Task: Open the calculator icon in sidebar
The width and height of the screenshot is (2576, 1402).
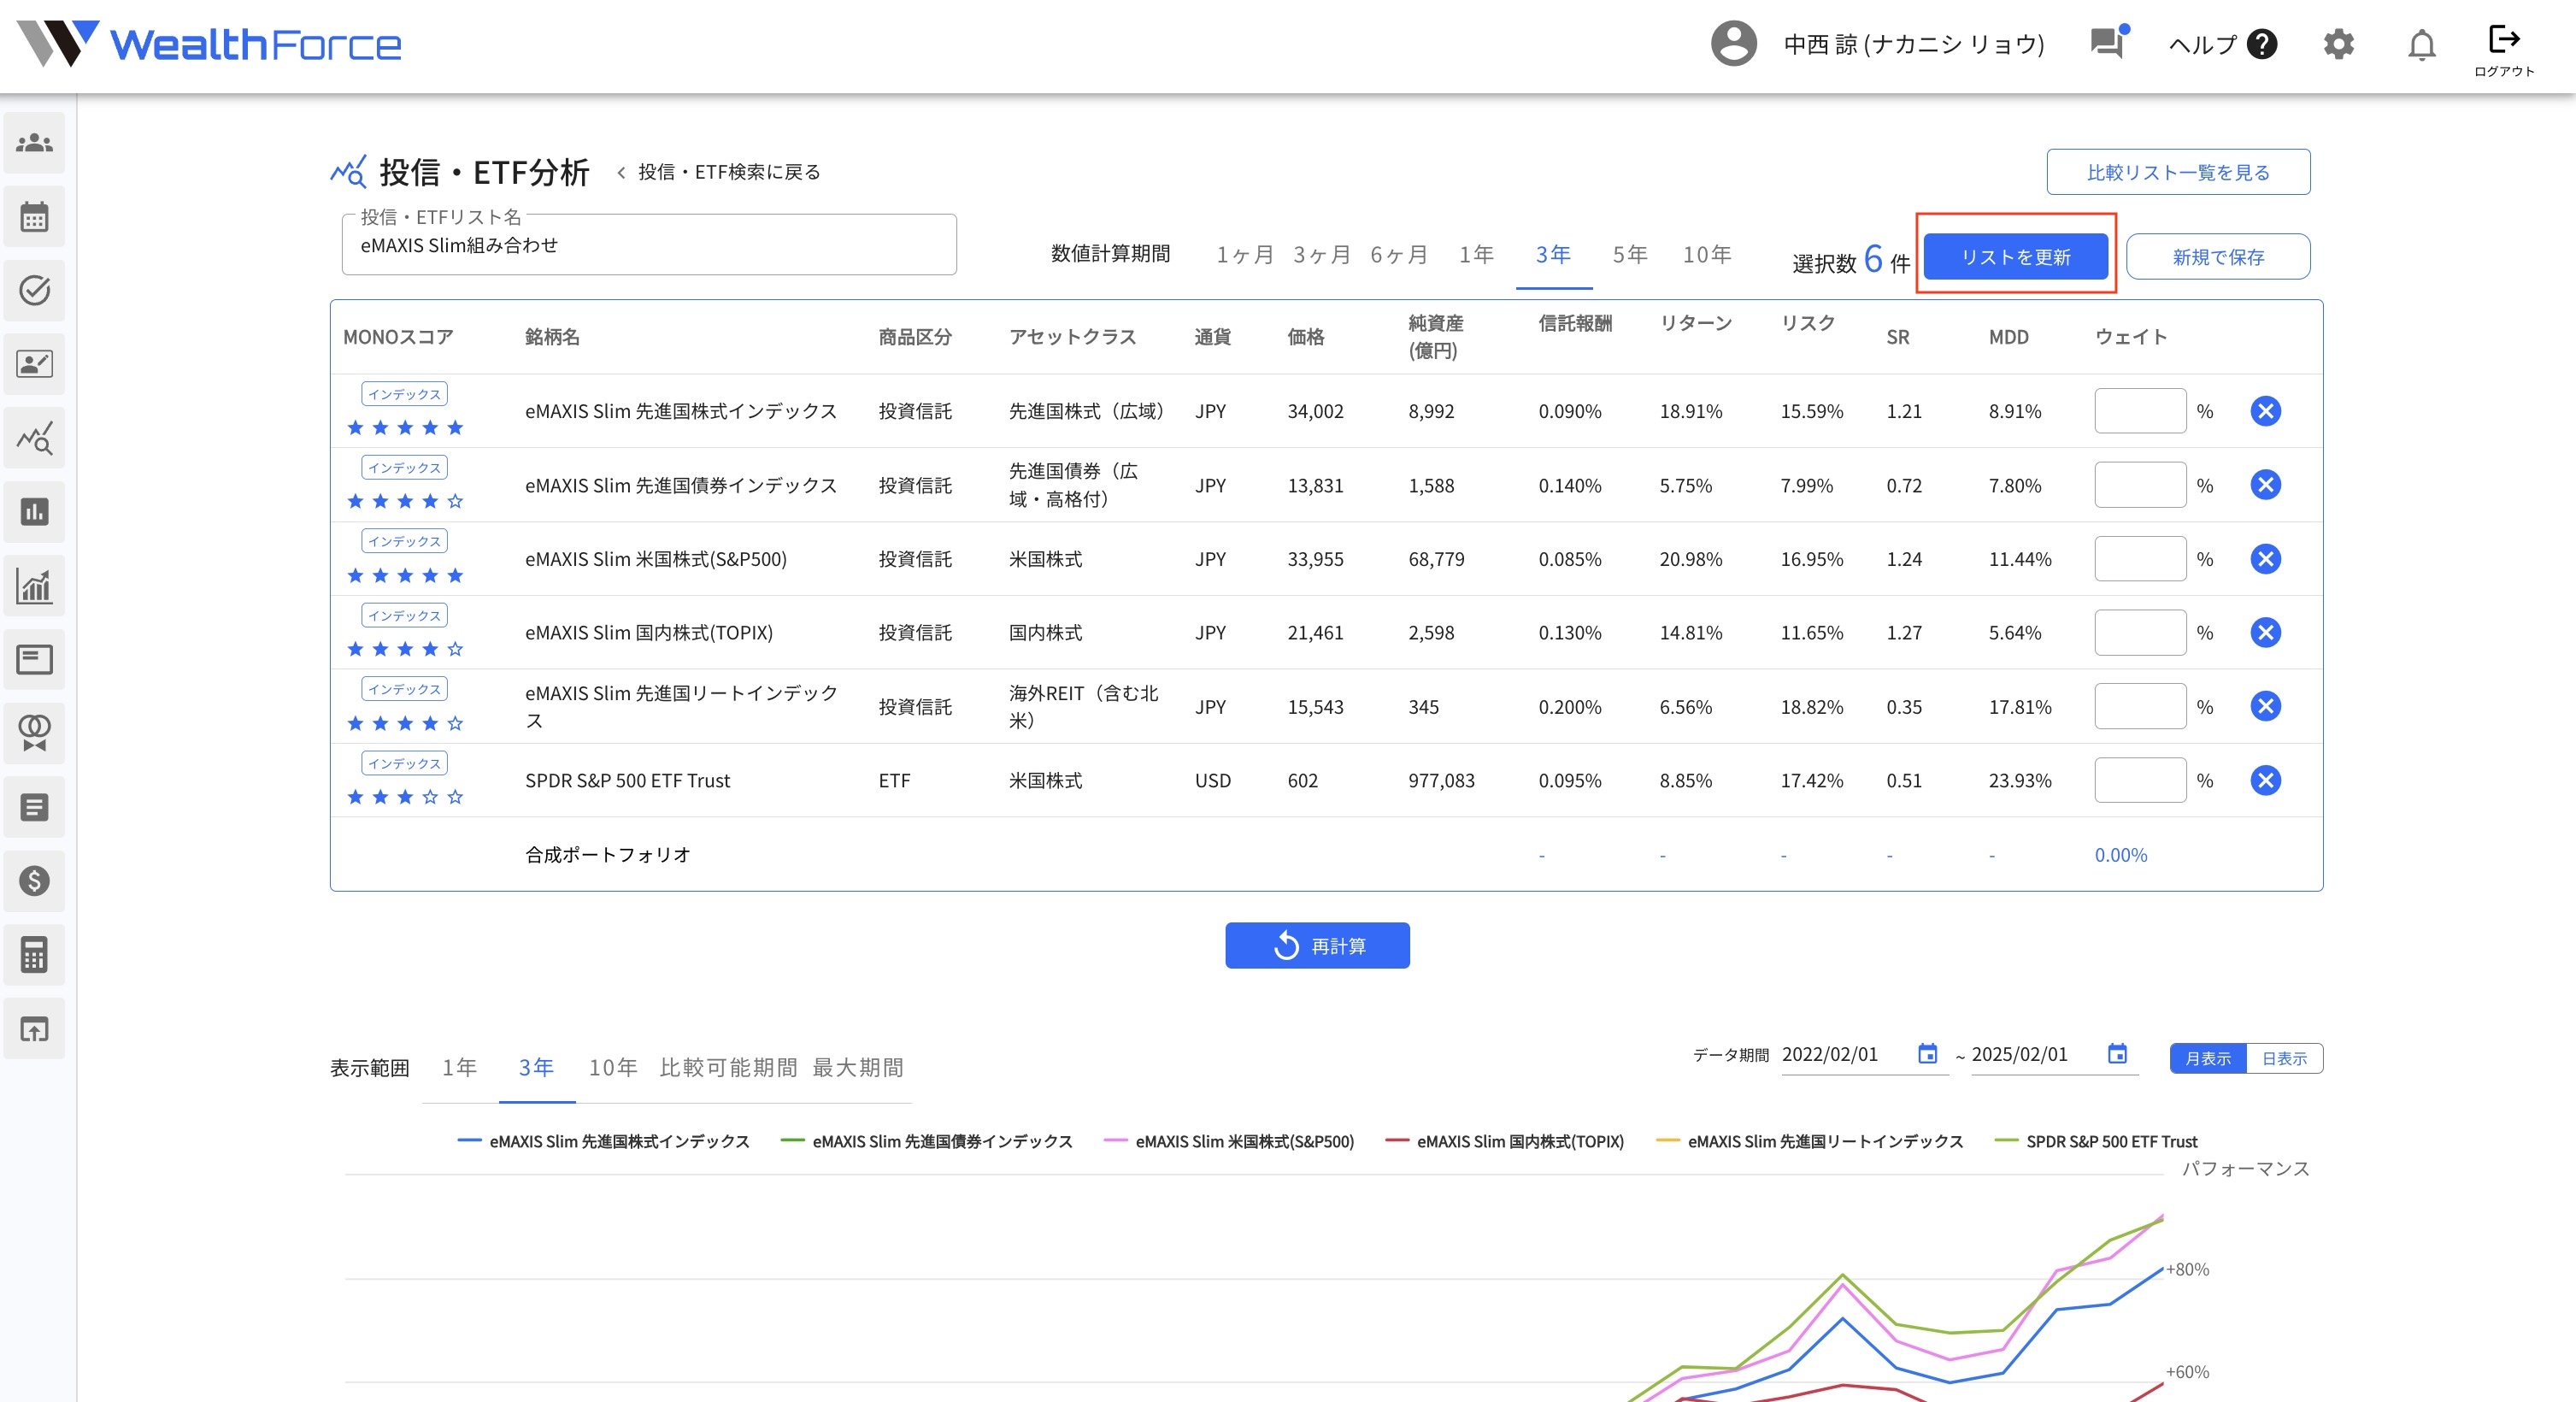Action: [34, 954]
